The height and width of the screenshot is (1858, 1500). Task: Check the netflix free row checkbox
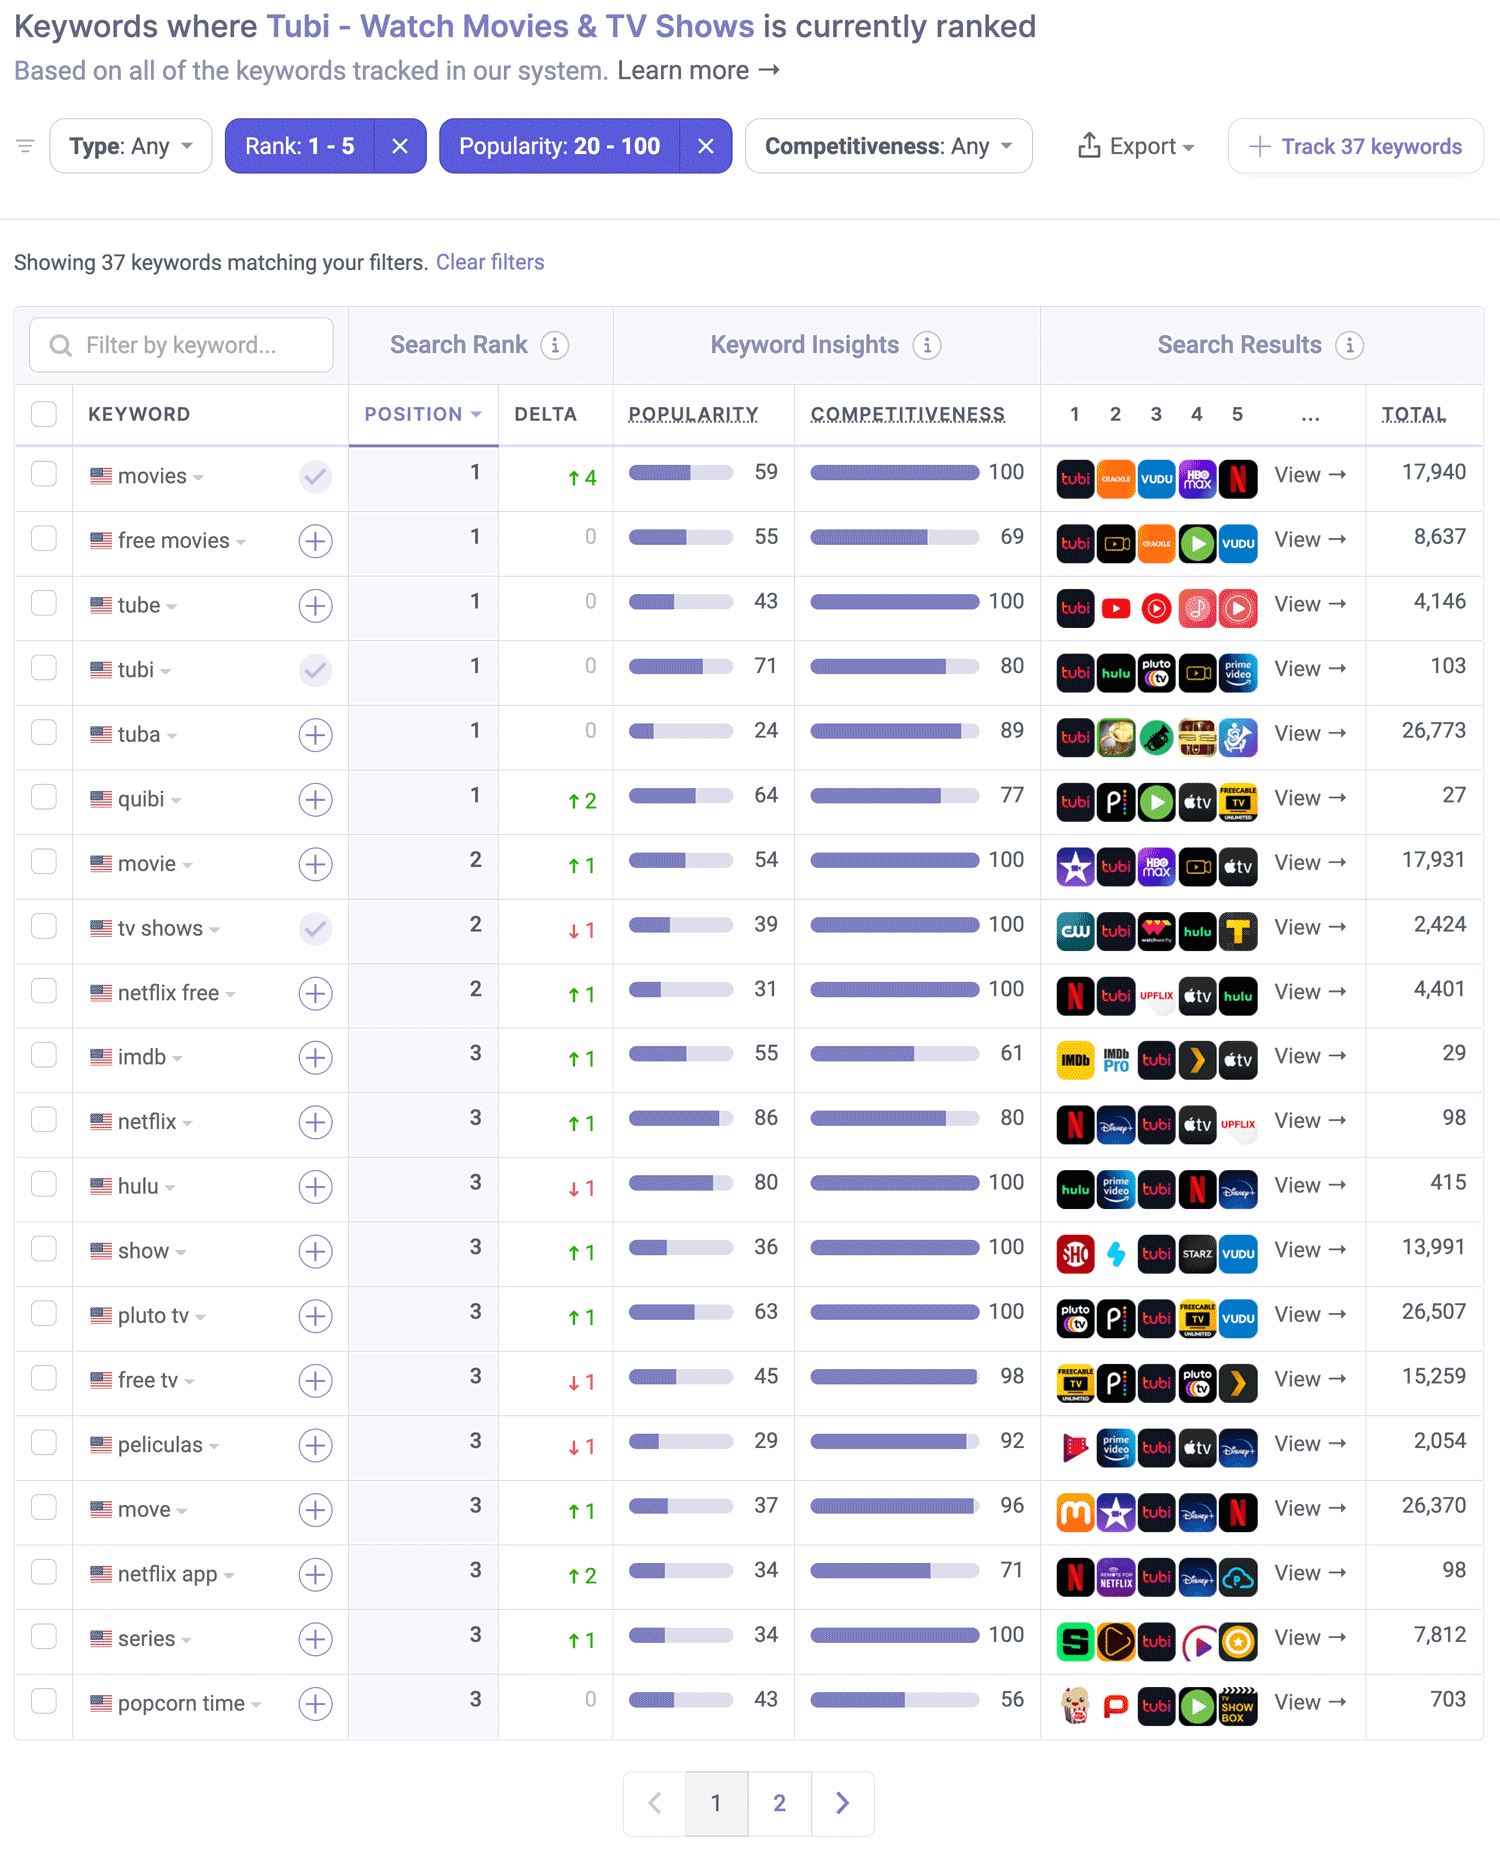point(44,991)
